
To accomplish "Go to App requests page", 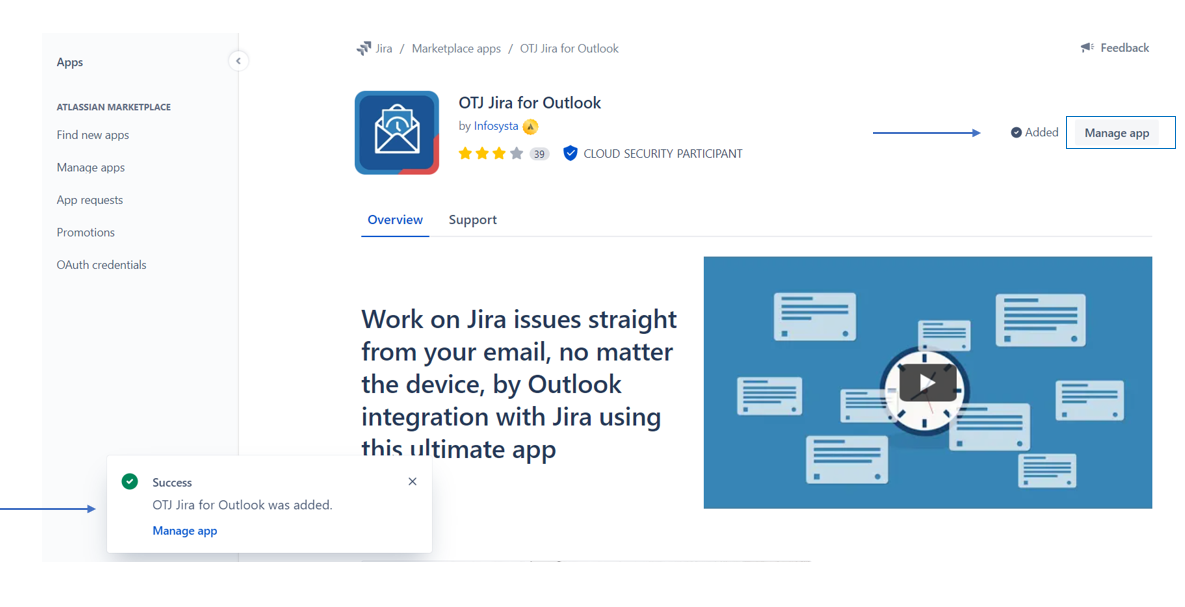I will point(90,200).
